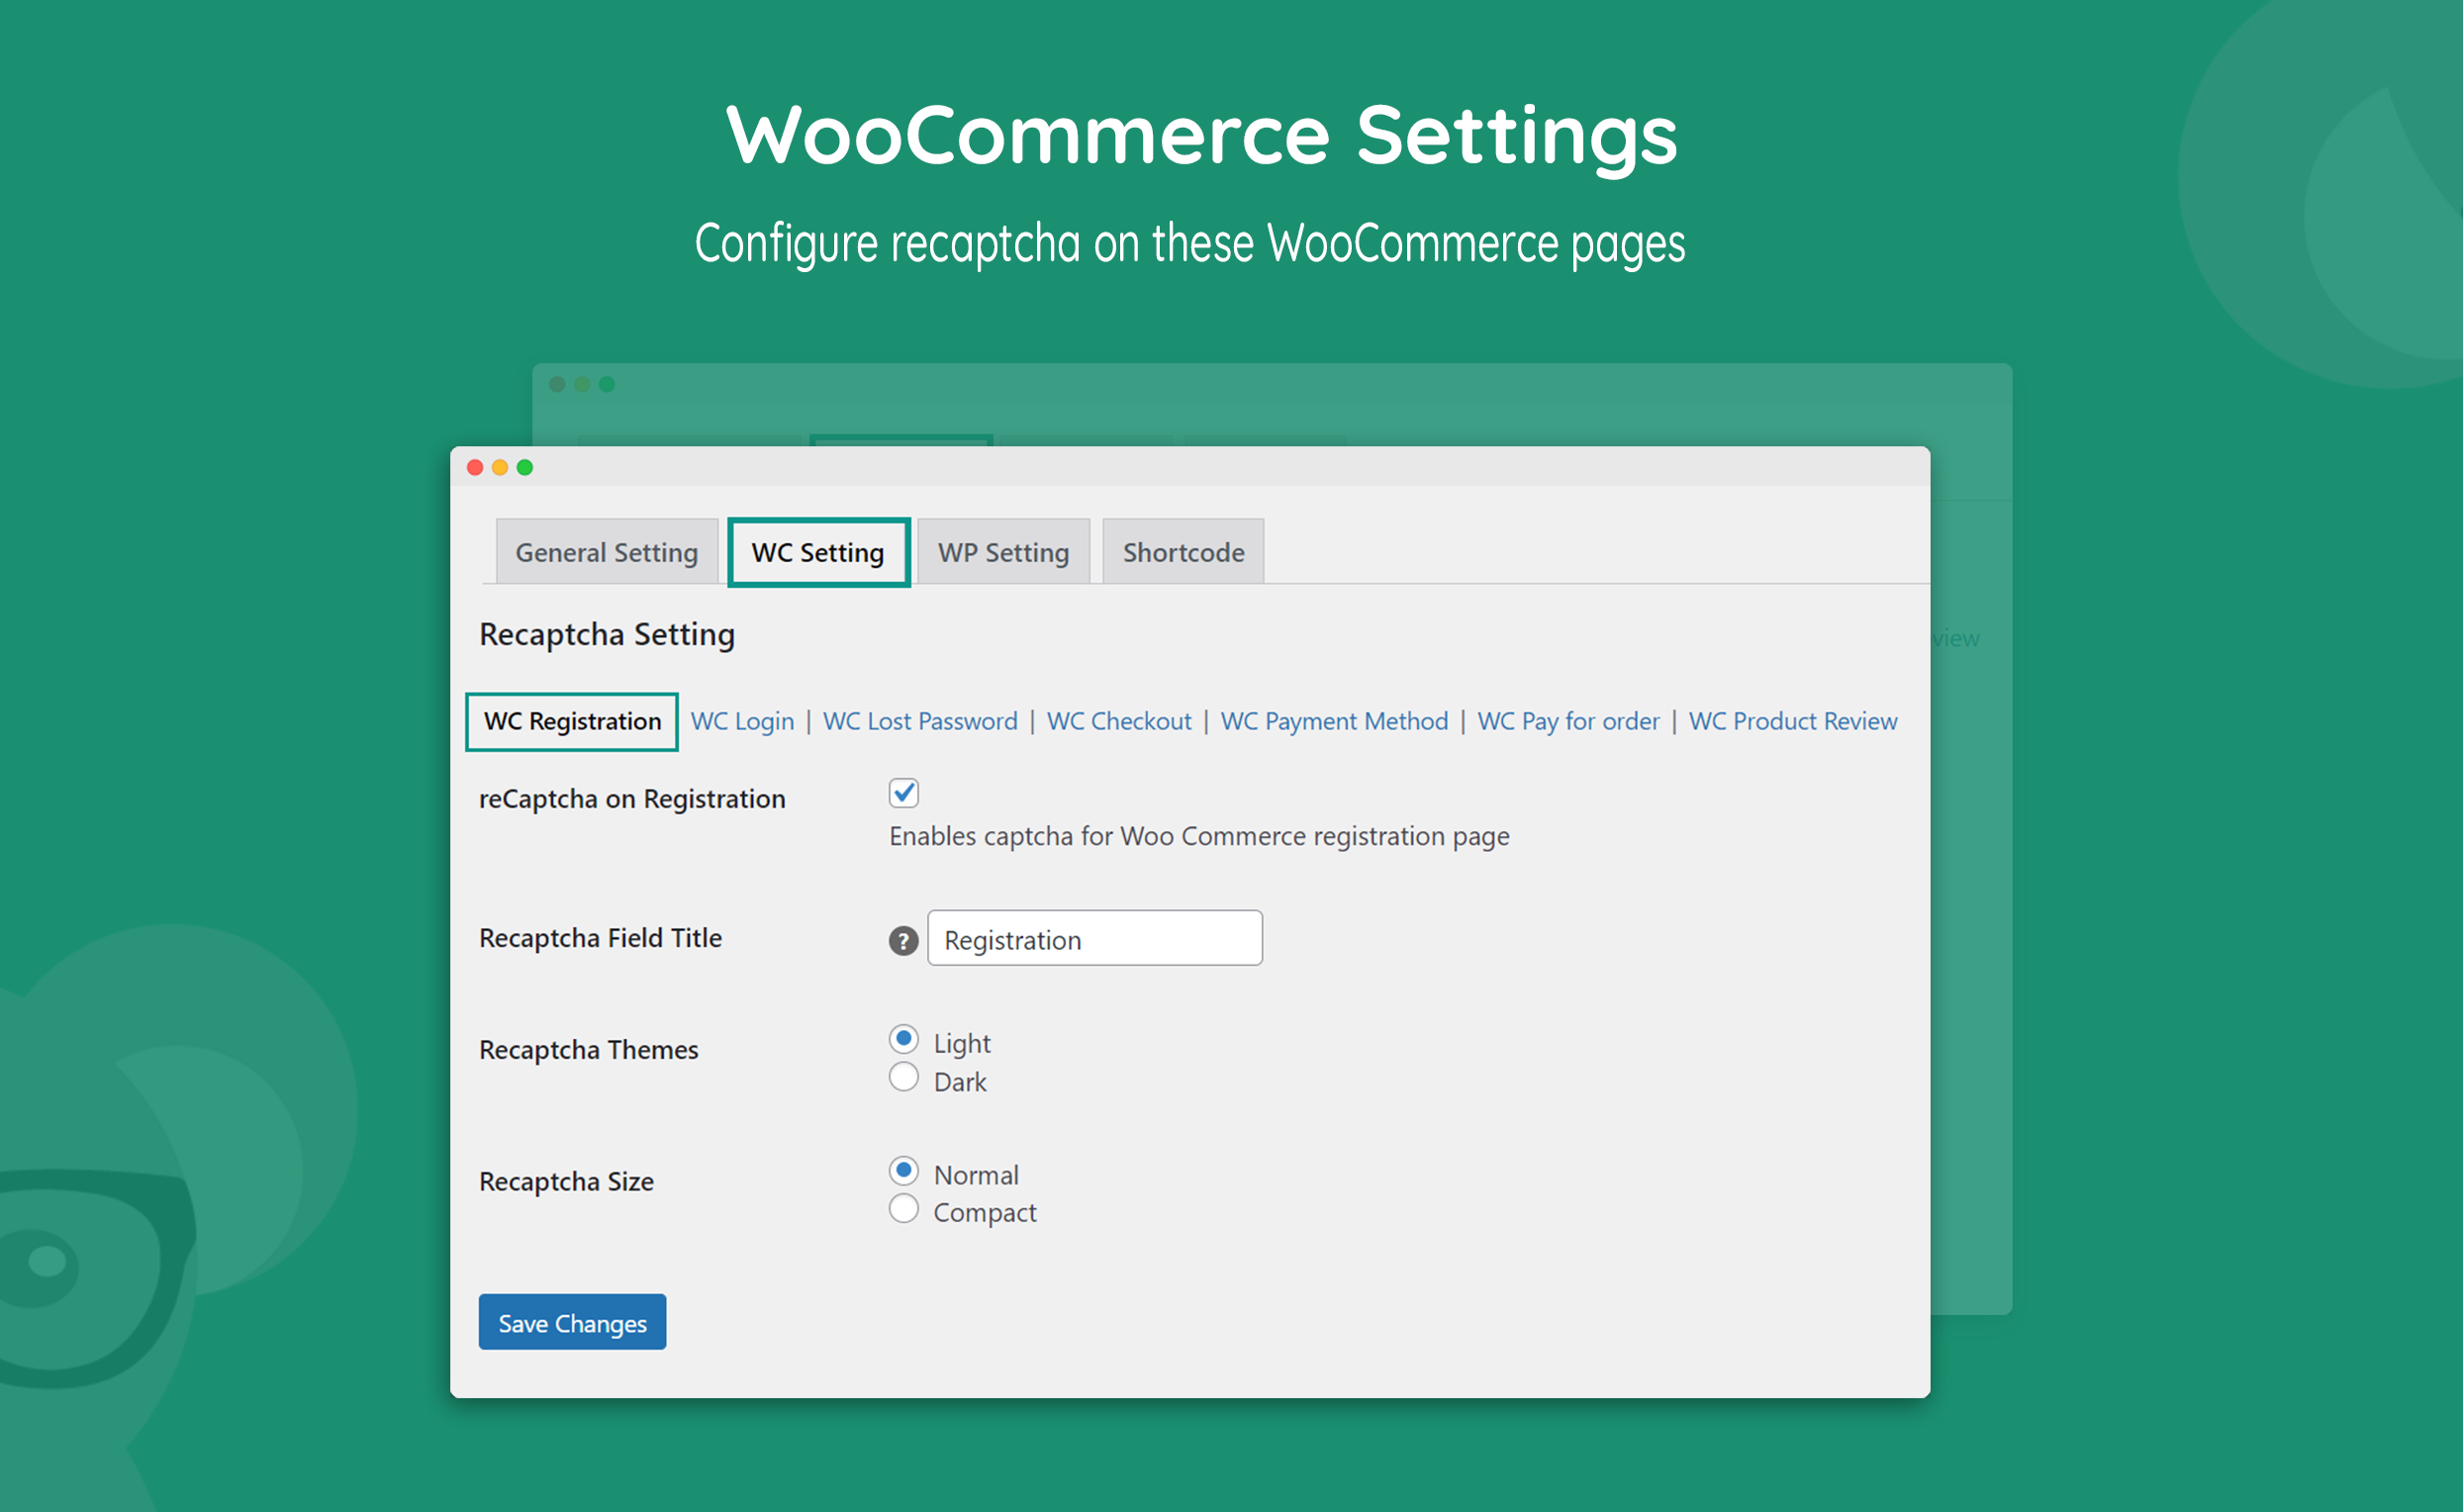The height and width of the screenshot is (1512, 2463).
Task: Click the red close window dot
Action: (475, 467)
